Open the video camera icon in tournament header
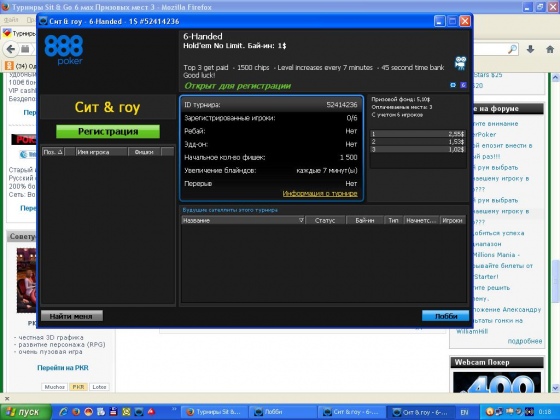The height and width of the screenshot is (420, 560). tap(460, 62)
